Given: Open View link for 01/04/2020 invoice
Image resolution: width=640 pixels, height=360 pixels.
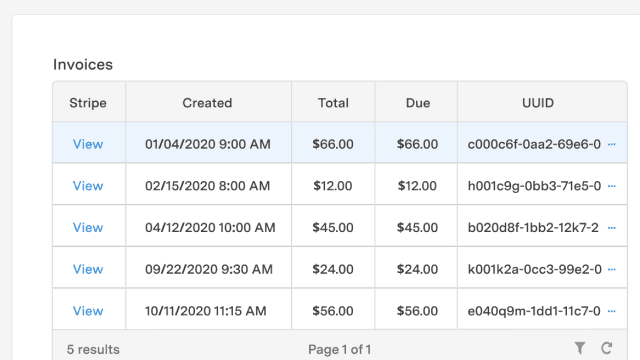Looking at the screenshot, I should [x=88, y=144].
